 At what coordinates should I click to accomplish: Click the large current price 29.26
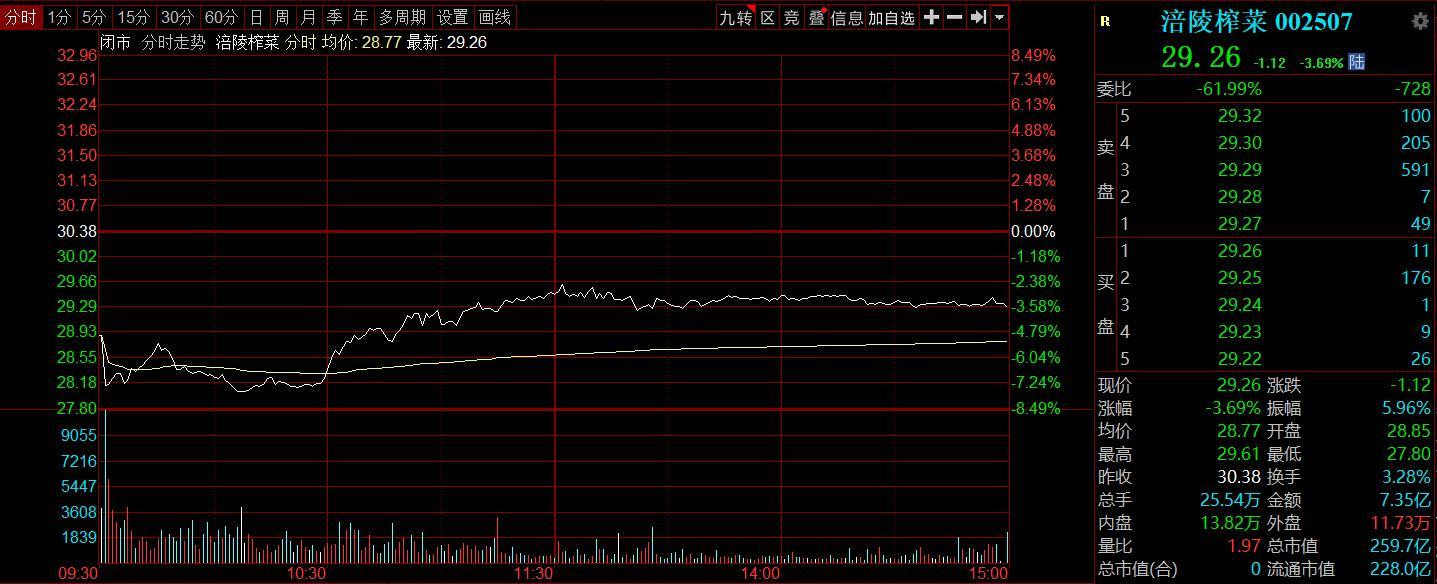1201,57
